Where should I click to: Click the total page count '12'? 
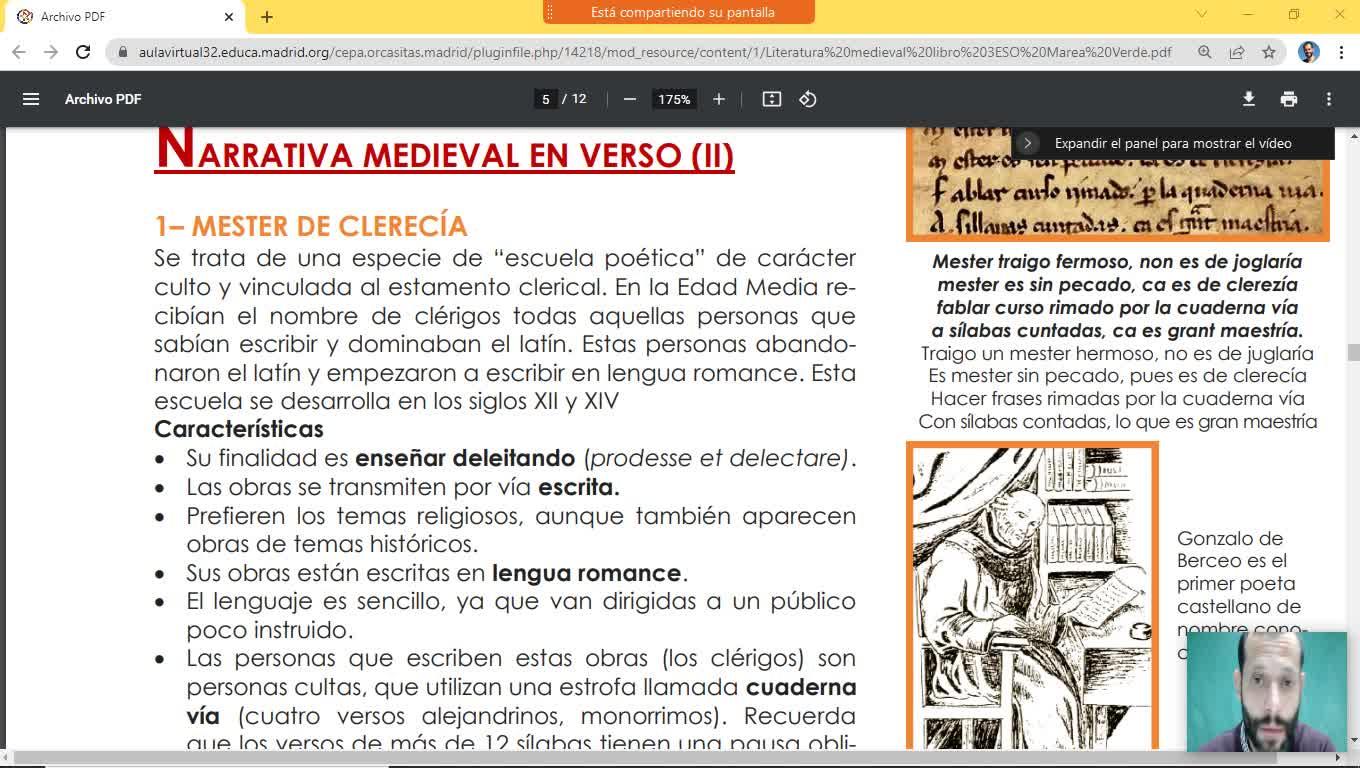point(579,99)
